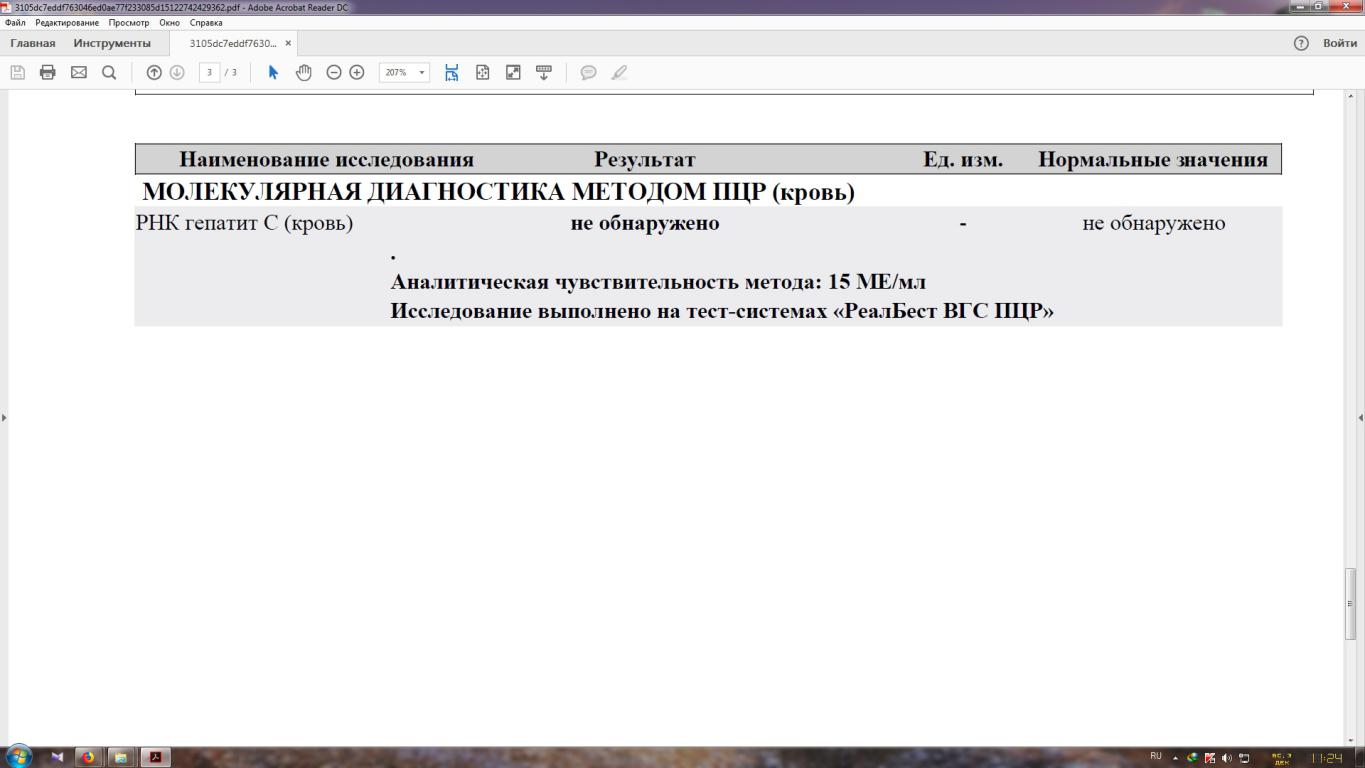The width and height of the screenshot is (1365, 768).
Task: Select the Hand pan tool
Action: click(x=303, y=72)
